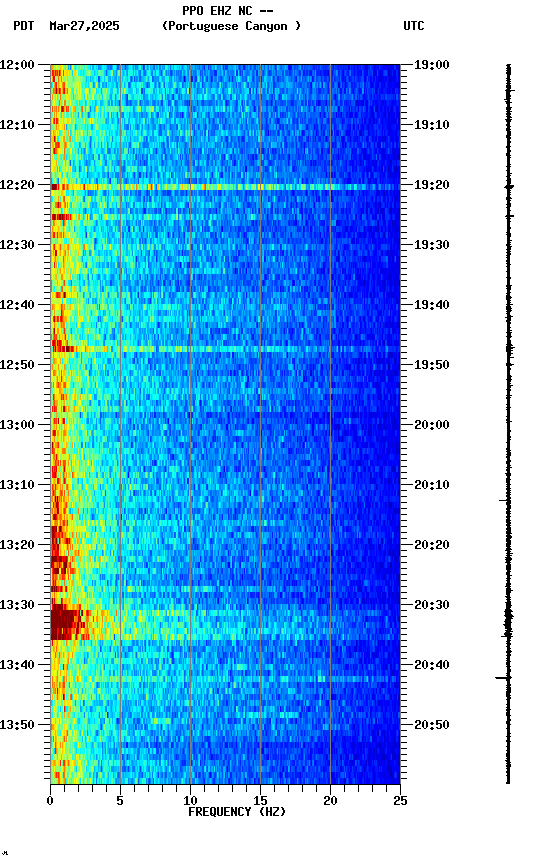Screen dimensions: 552x864
Task: Click the '20:40' UTC time label
Action: [x=432, y=665]
